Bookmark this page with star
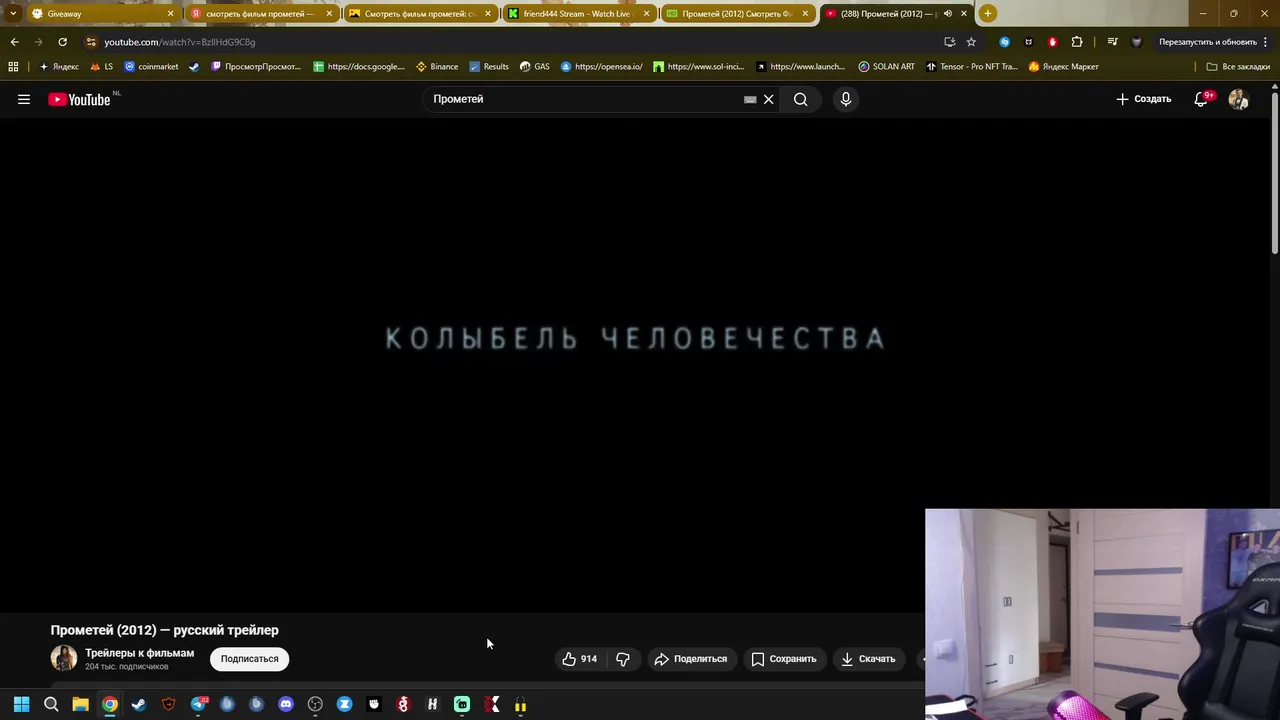 click(x=971, y=42)
